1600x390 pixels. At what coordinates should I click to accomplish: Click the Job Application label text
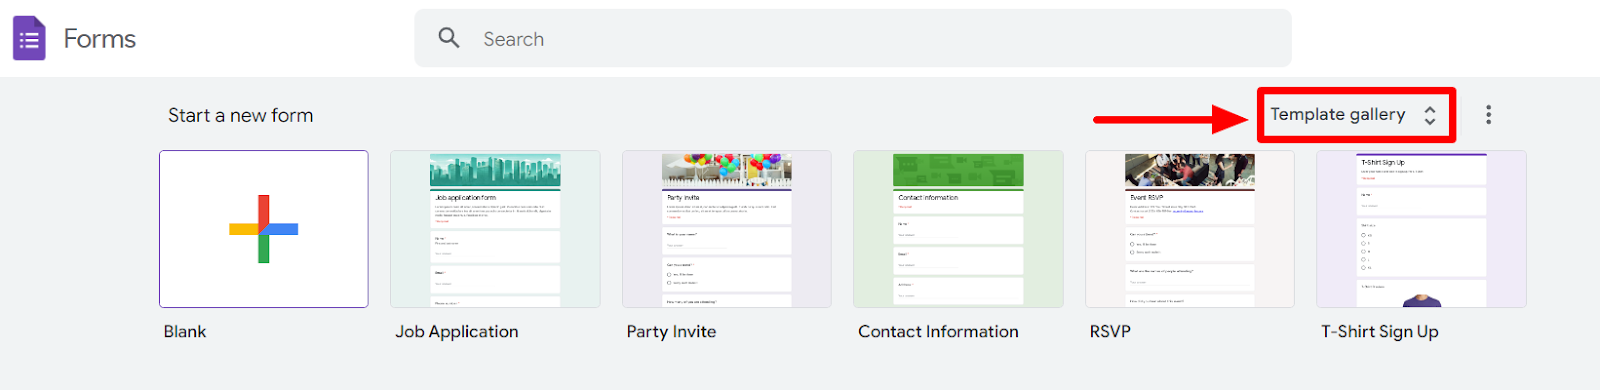457,332
